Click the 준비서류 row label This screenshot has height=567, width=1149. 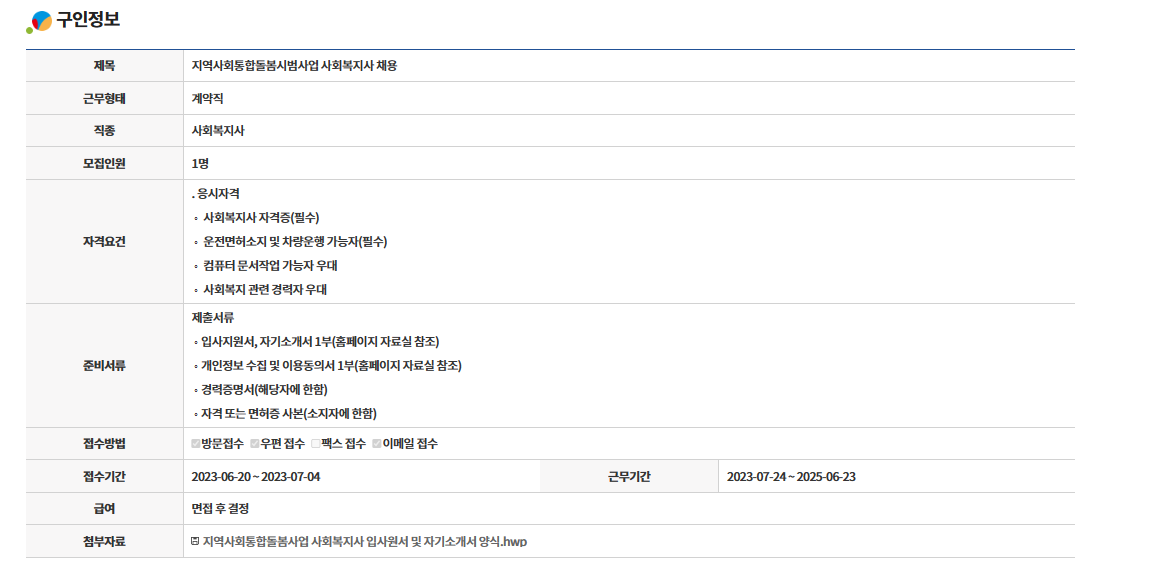click(x=104, y=365)
